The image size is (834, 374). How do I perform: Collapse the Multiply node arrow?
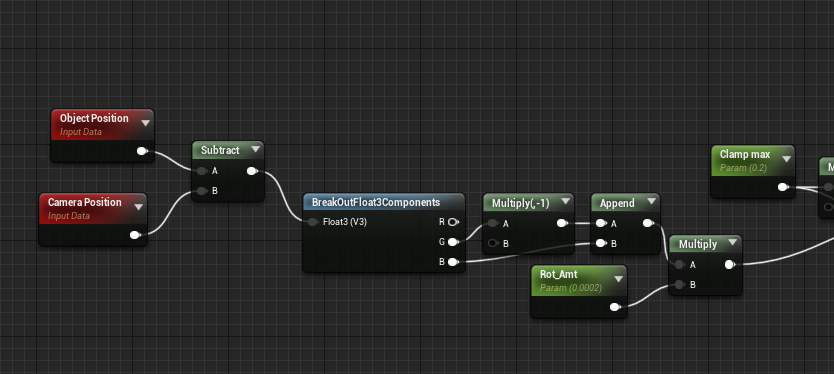pos(733,243)
